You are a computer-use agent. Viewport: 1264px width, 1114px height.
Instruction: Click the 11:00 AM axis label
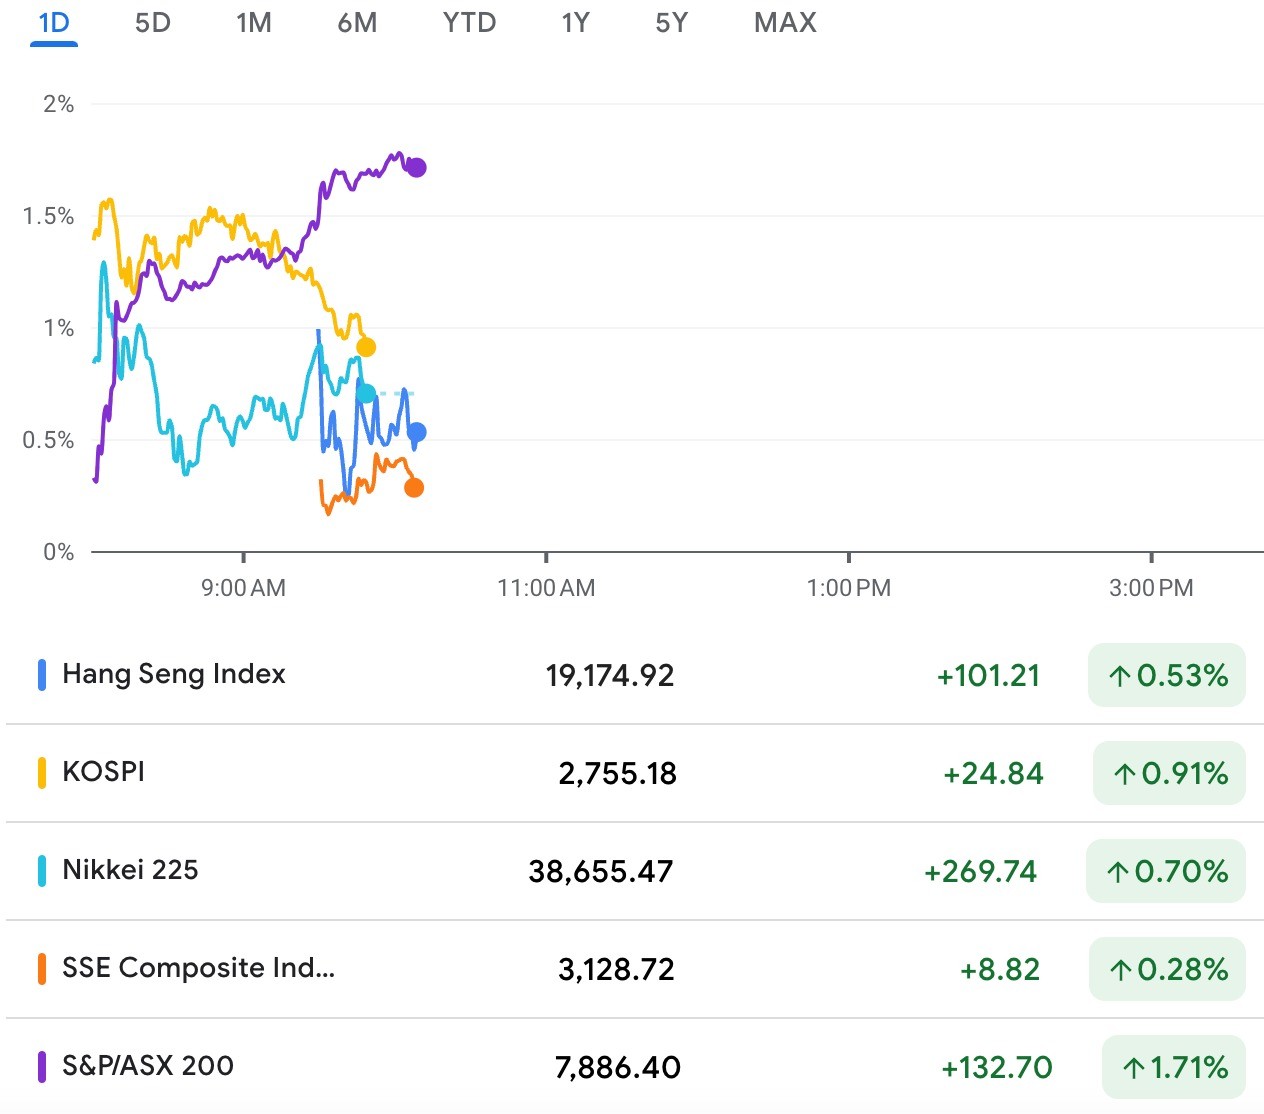[546, 588]
